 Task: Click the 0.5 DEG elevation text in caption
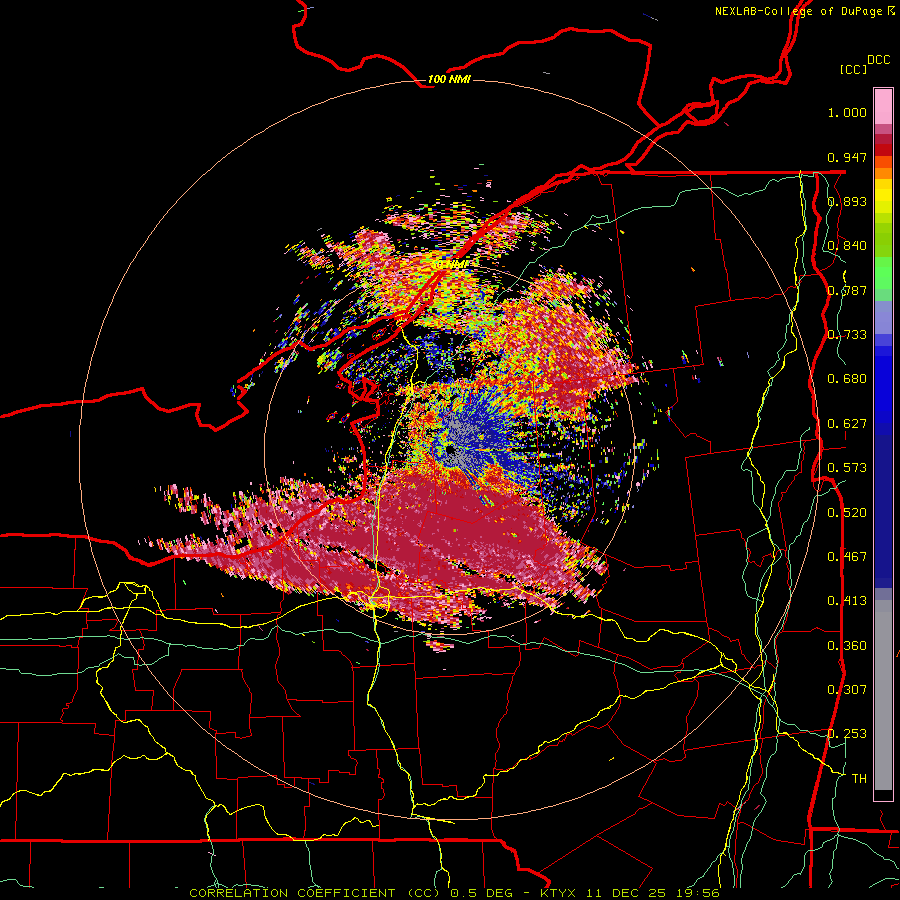click(480, 893)
